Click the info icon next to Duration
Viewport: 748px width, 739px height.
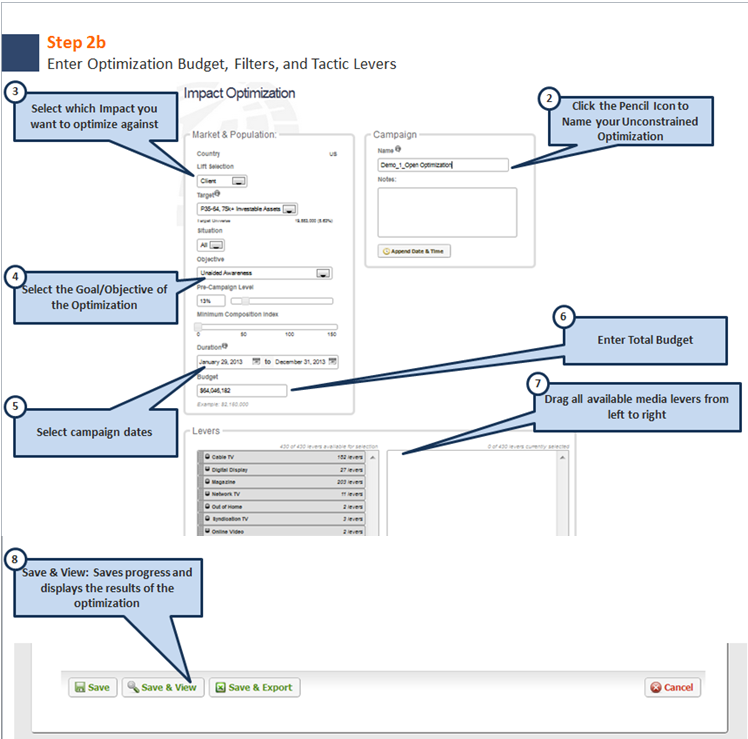click(225, 347)
